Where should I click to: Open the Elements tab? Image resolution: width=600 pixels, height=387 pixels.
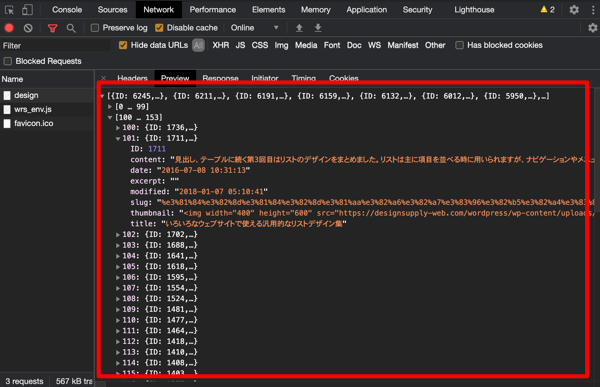tap(268, 10)
